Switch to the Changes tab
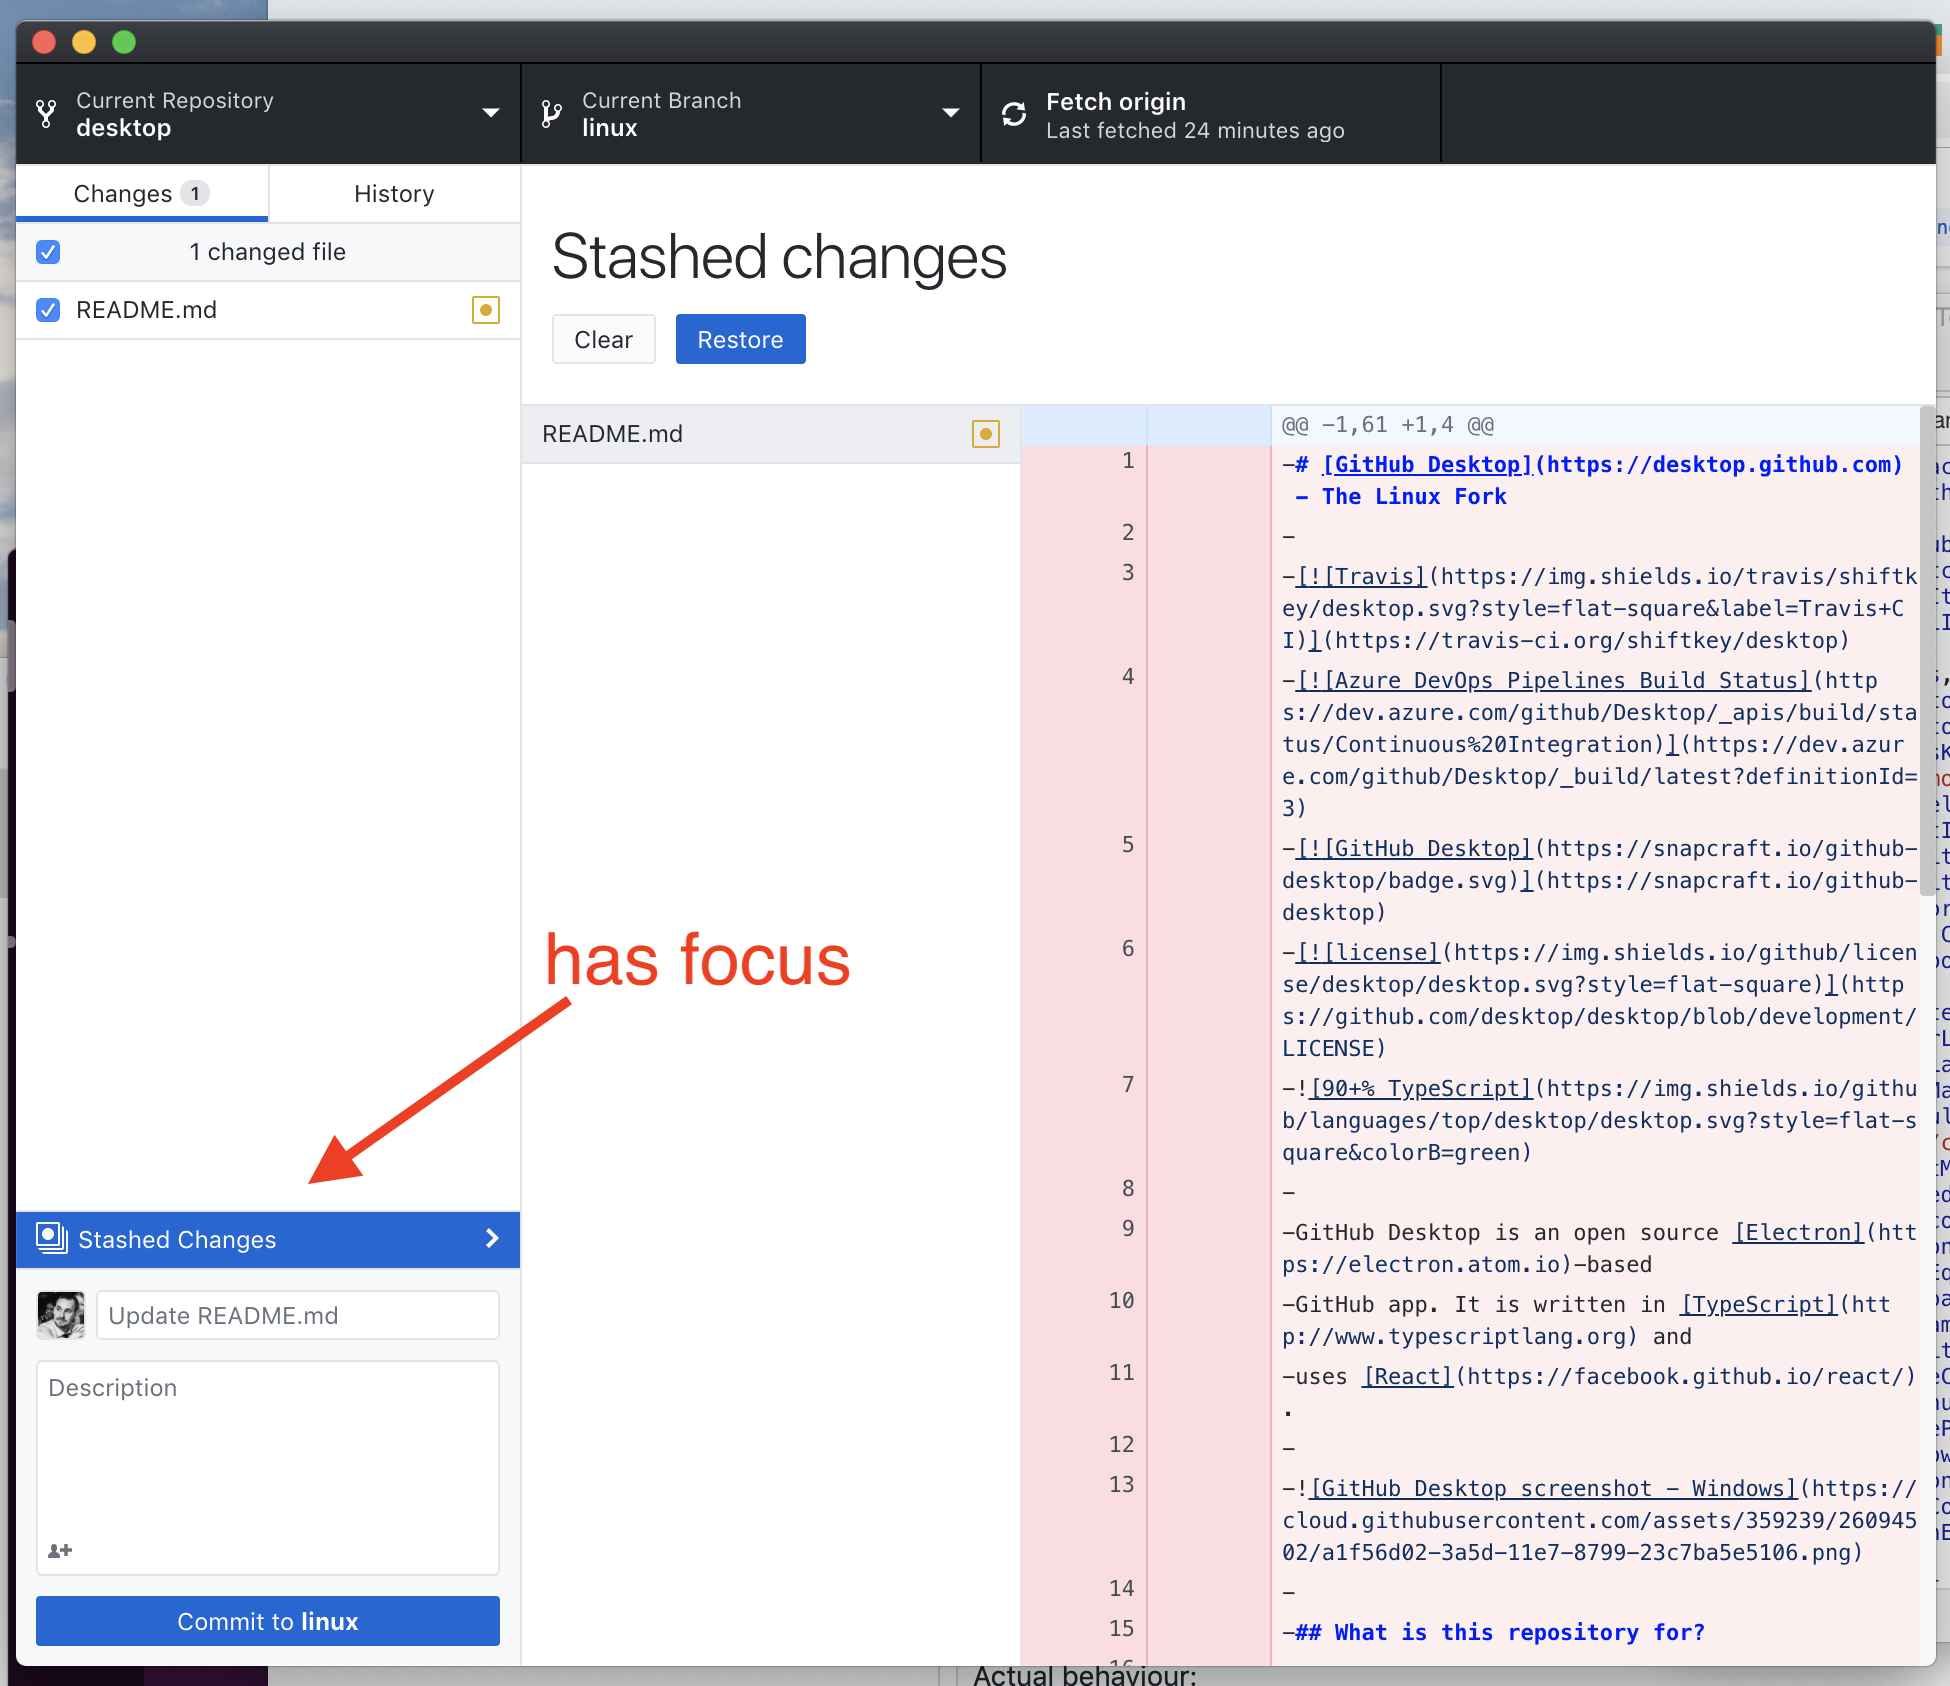This screenshot has width=1950, height=1686. (x=122, y=193)
